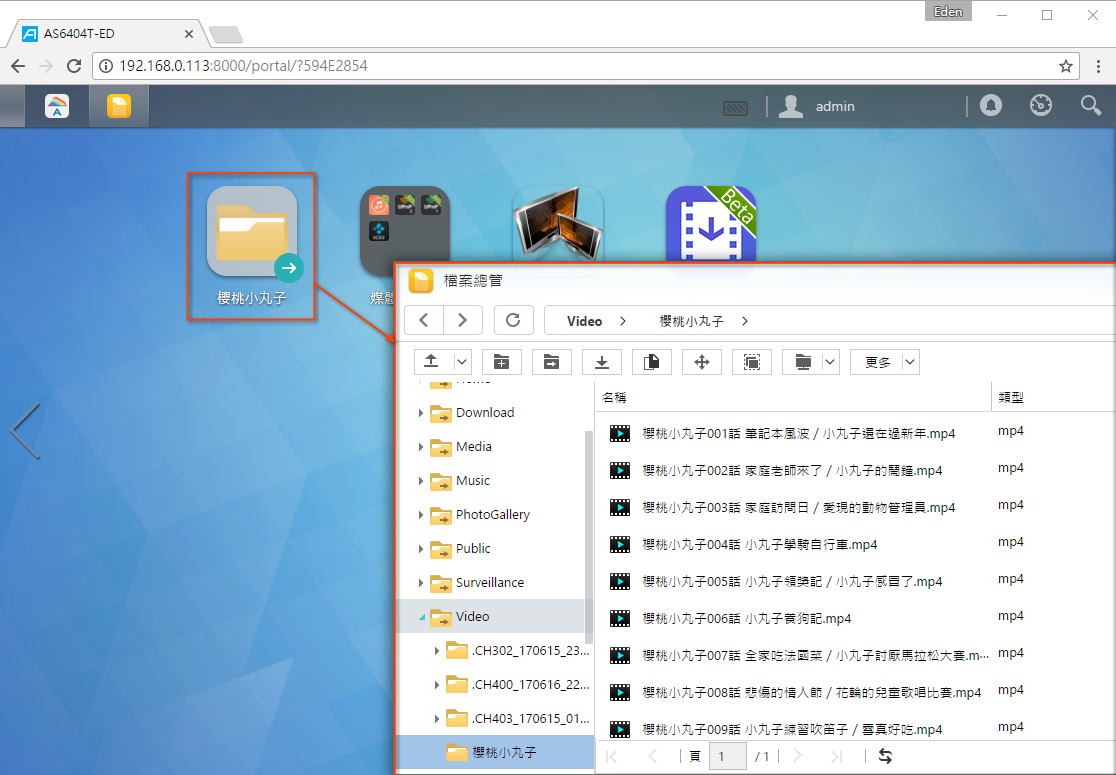The image size is (1116, 775).
Task: Create a new folder with toolbar icon
Action: [502, 362]
